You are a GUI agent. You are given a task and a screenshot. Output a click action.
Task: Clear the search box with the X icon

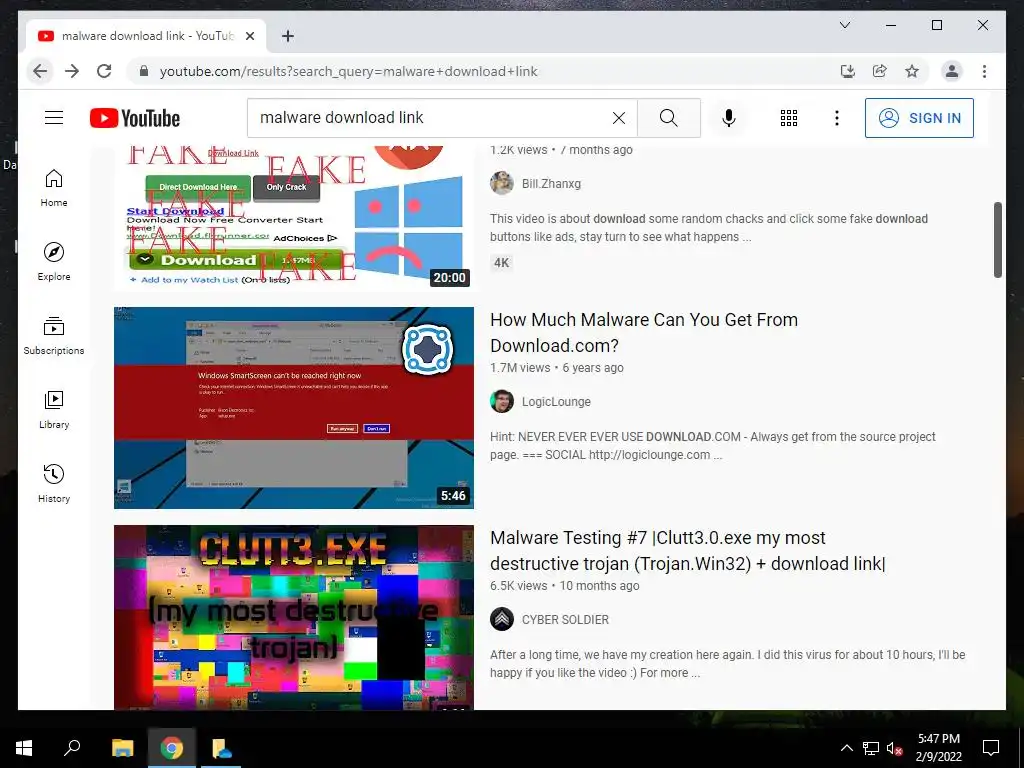618,118
